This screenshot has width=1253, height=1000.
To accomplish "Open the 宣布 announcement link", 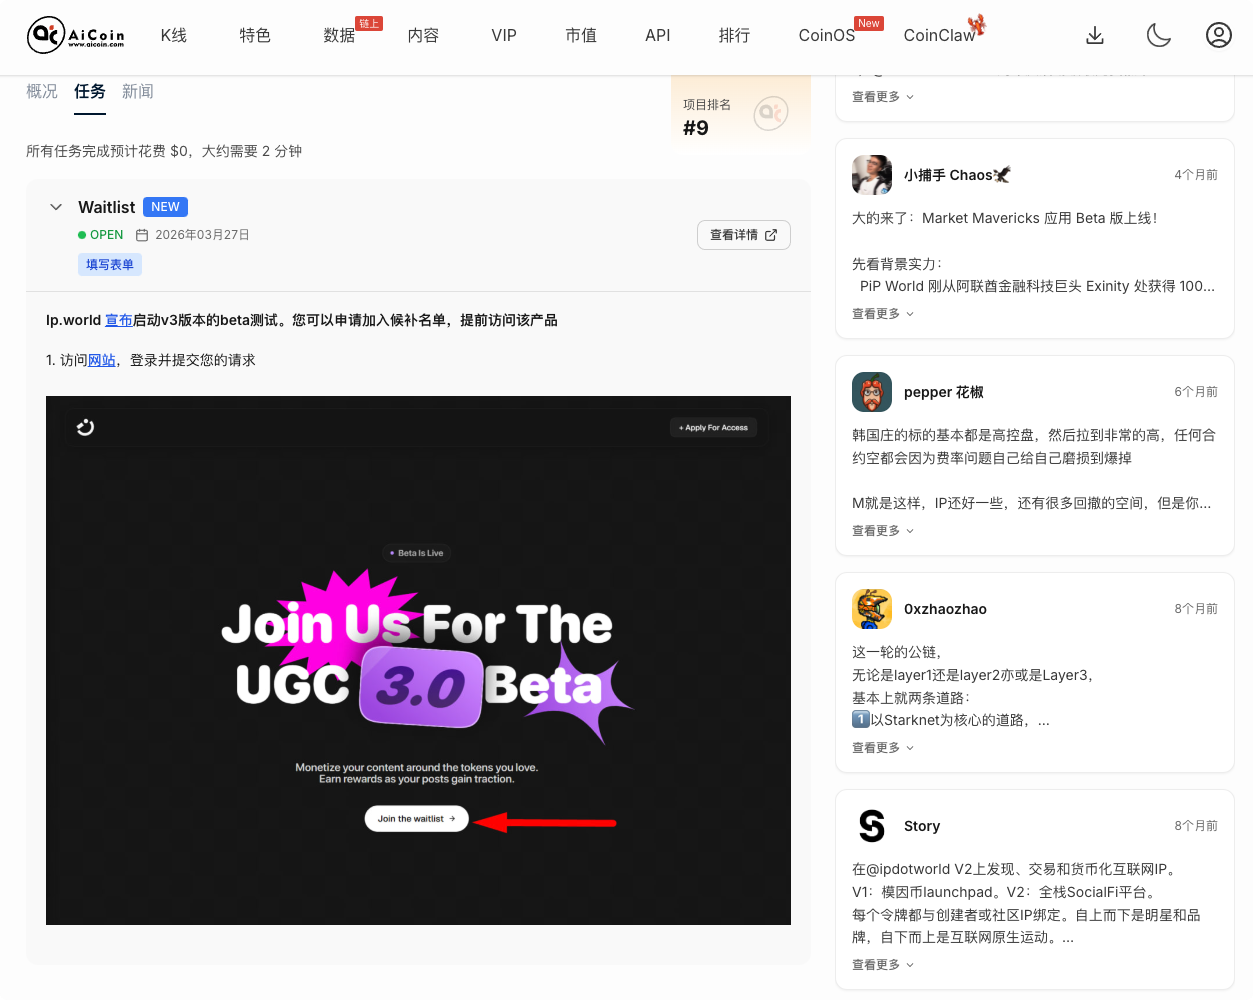I will 119,320.
